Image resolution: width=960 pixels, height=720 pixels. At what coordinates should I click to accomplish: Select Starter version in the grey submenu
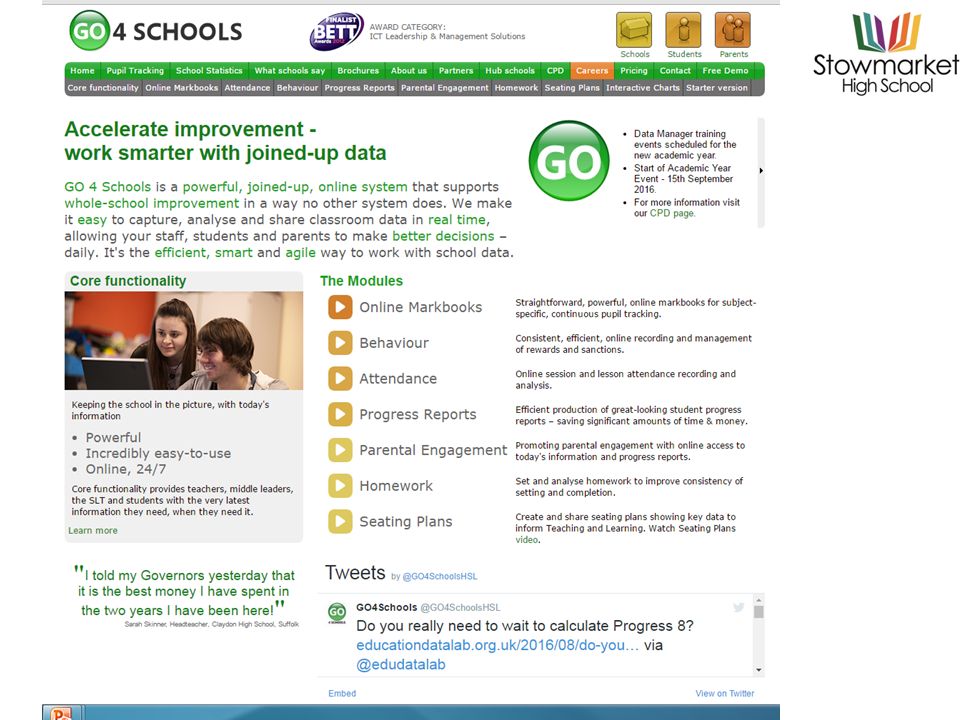tap(716, 88)
